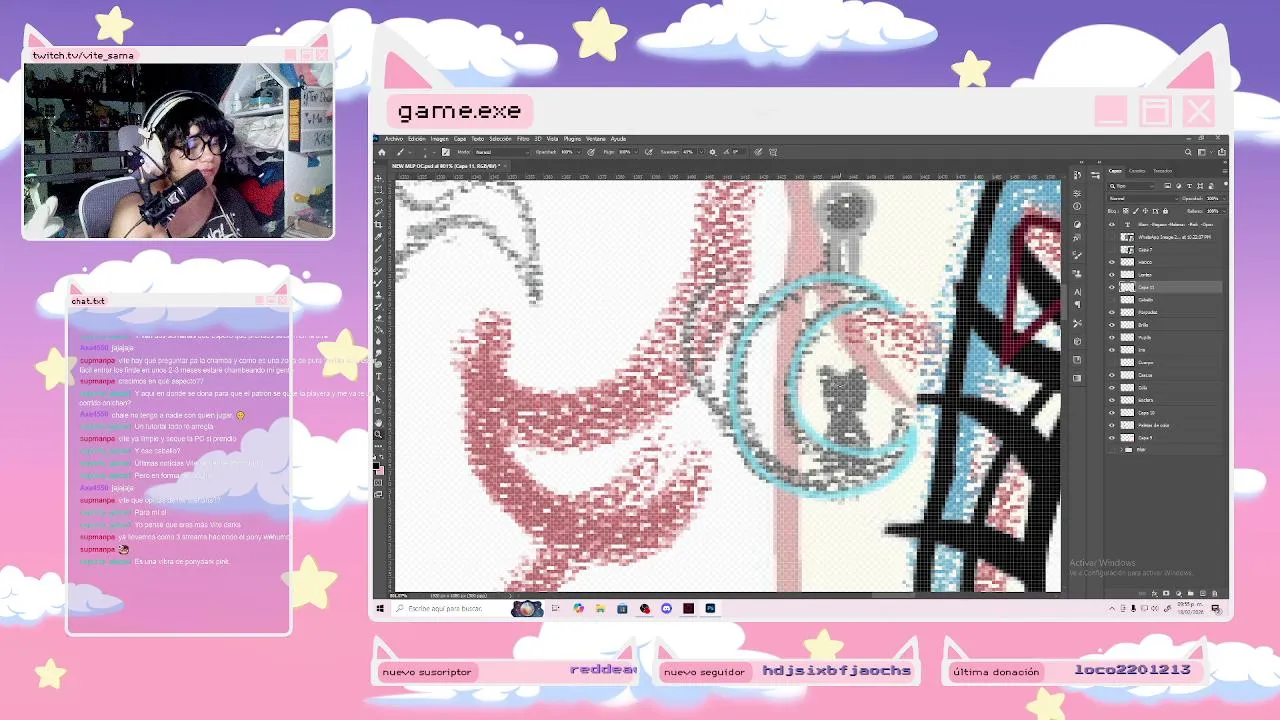The width and height of the screenshot is (1280, 720).
Task: Select the Eyedropper tool
Action: (x=378, y=236)
